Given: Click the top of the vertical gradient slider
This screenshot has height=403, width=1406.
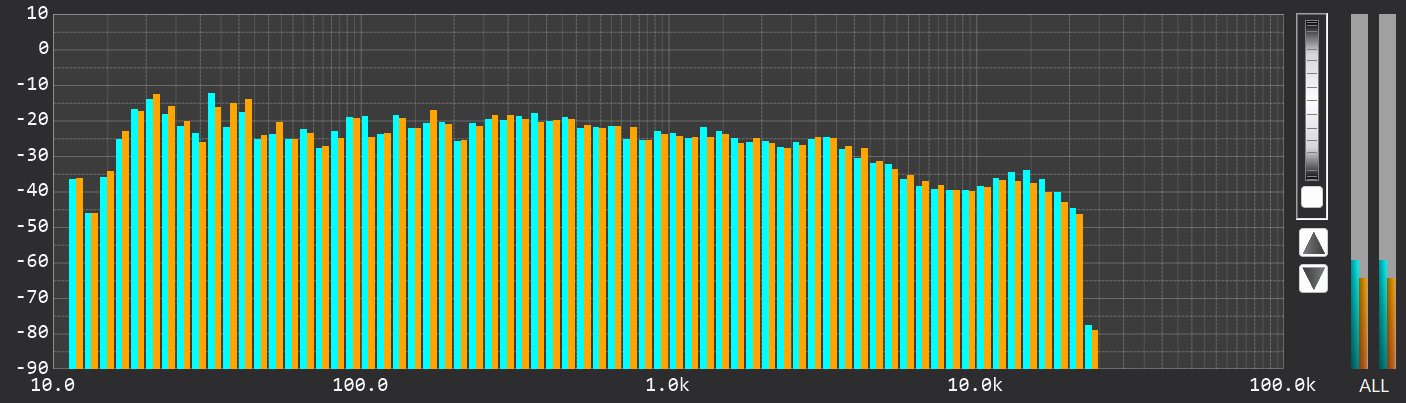Looking at the screenshot, I should tap(1312, 26).
